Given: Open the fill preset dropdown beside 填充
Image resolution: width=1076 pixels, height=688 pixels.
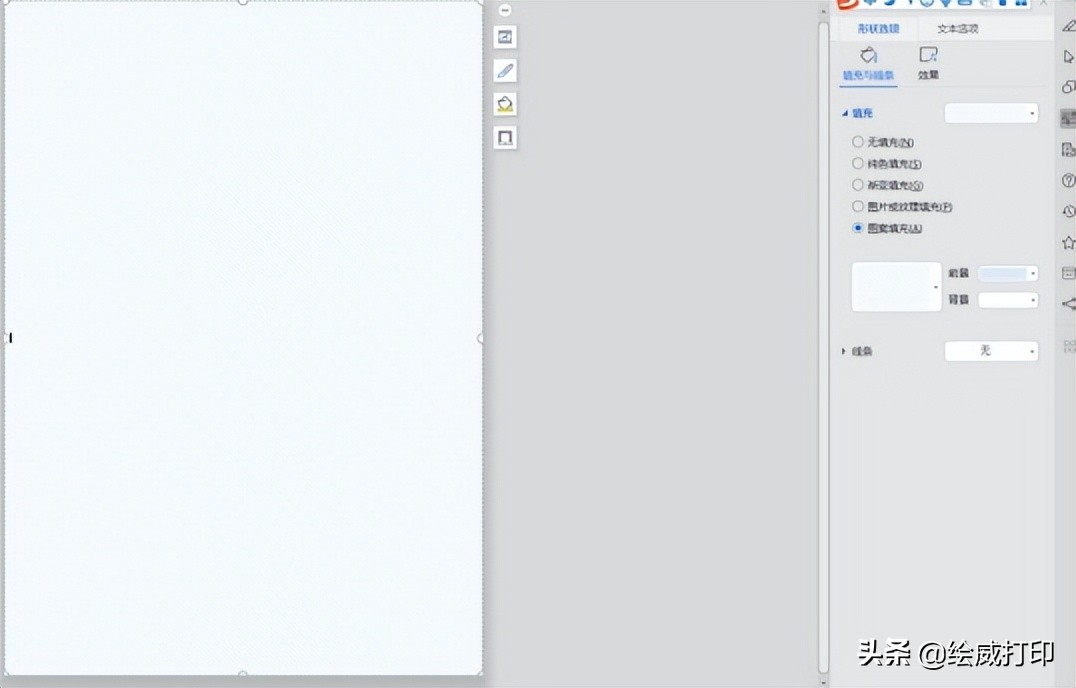Looking at the screenshot, I should click(992, 113).
